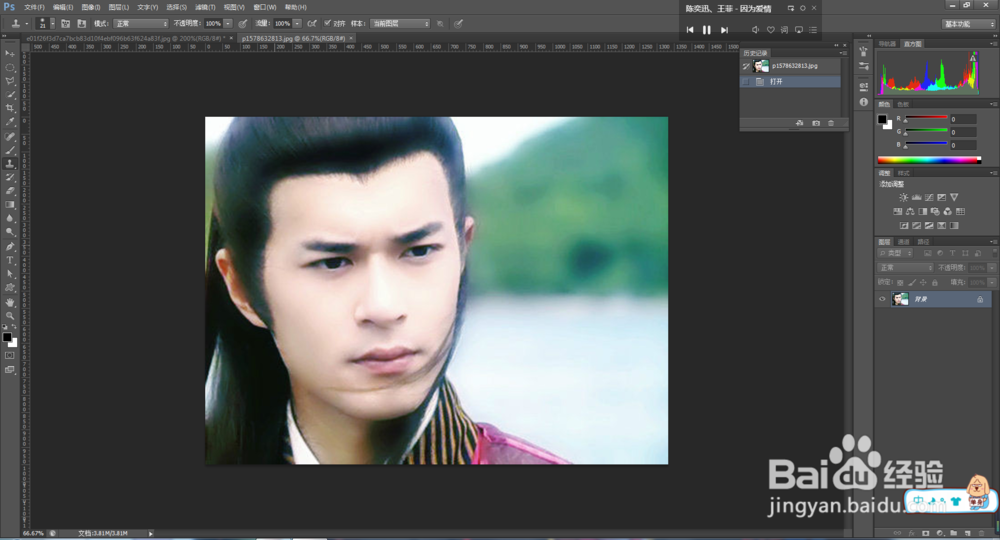Open brush preset picker dropdown arrow
The image size is (1000, 540).
tap(52, 24)
